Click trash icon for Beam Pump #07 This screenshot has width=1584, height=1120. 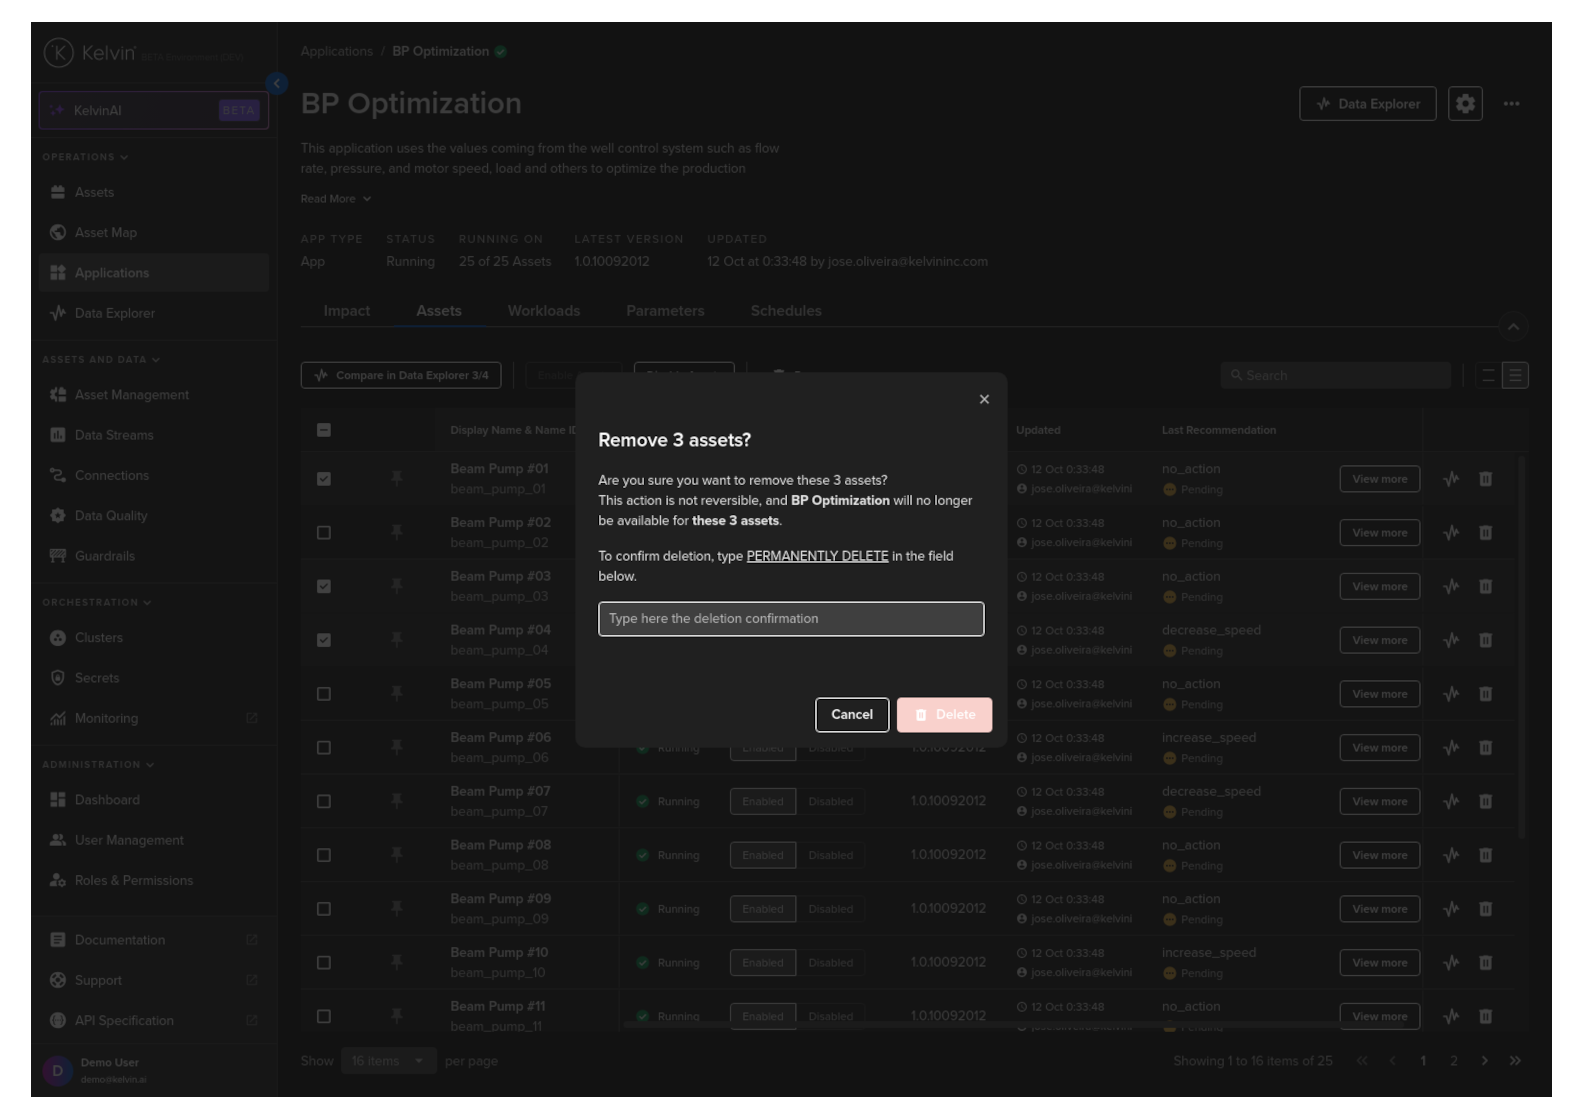(1485, 802)
